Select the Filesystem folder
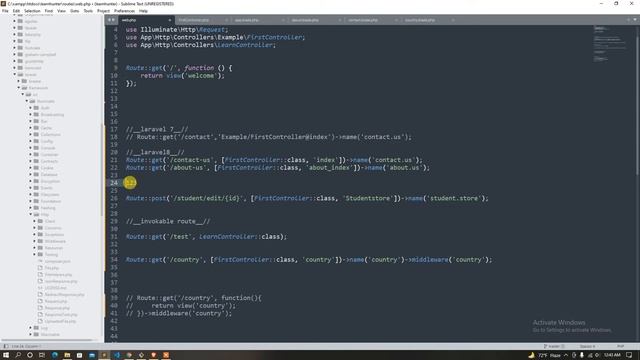This screenshot has width=640, height=360. [50, 195]
